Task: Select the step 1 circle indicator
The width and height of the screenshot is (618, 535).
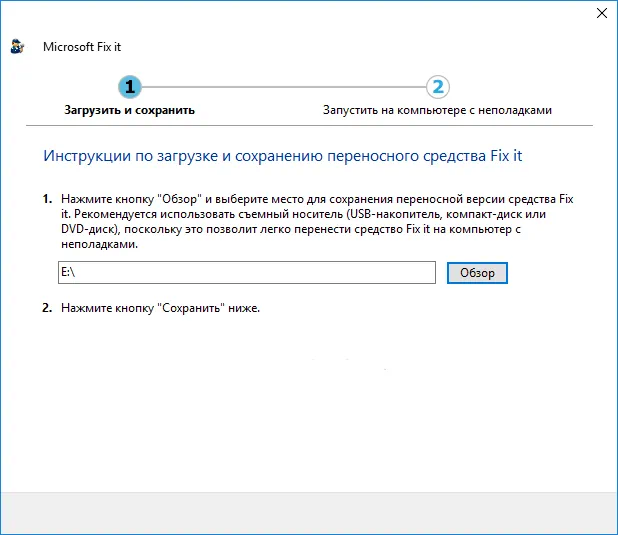Action: click(x=130, y=87)
